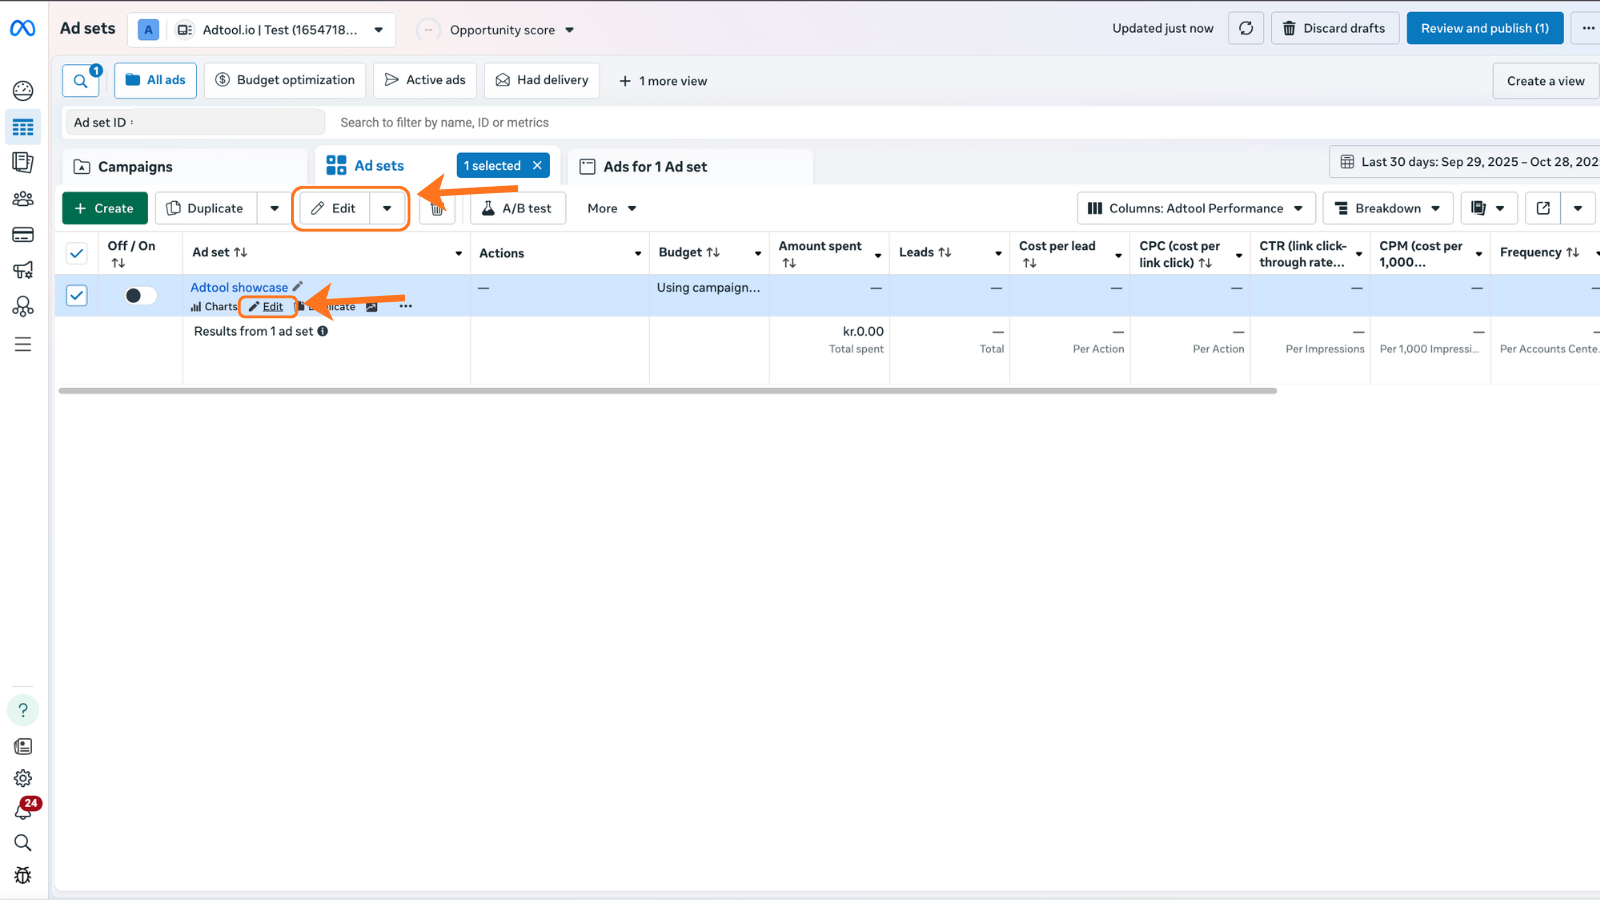
Task: Toggle the select-all header checkbox
Action: (x=77, y=253)
